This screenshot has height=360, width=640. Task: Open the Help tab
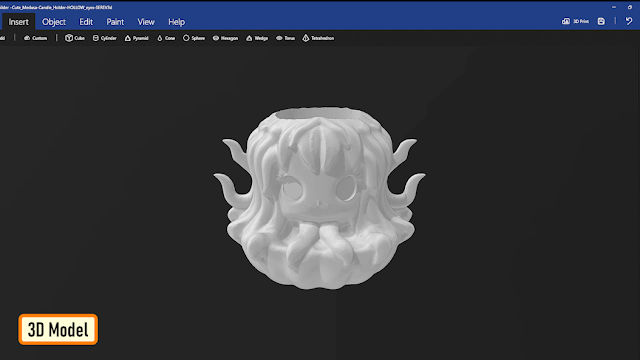pyautogui.click(x=176, y=22)
